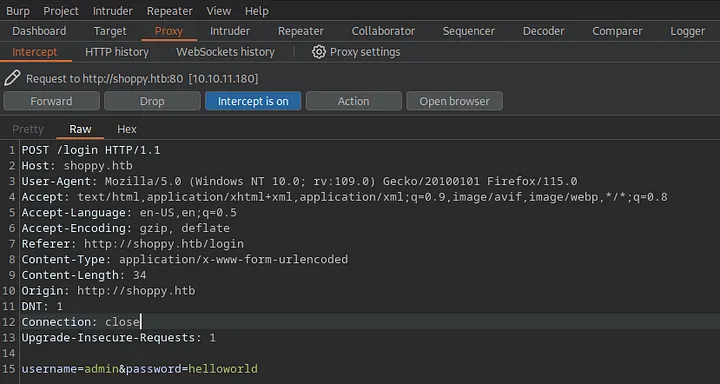720x384 pixels.
Task: Open the View menu
Action: pos(219,11)
